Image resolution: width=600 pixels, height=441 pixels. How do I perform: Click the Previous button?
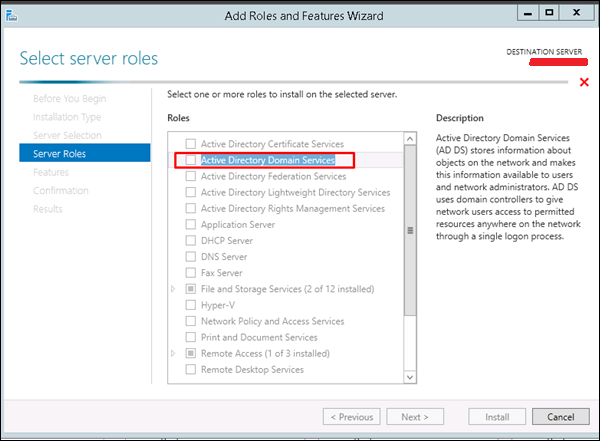coord(352,416)
